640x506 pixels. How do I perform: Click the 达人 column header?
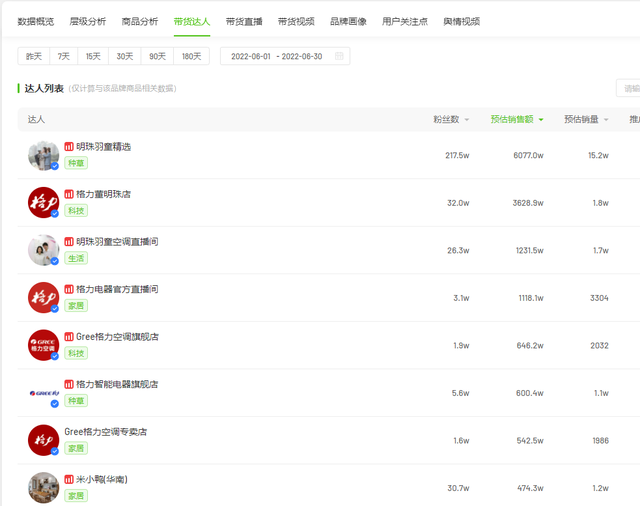pyautogui.click(x=36, y=119)
